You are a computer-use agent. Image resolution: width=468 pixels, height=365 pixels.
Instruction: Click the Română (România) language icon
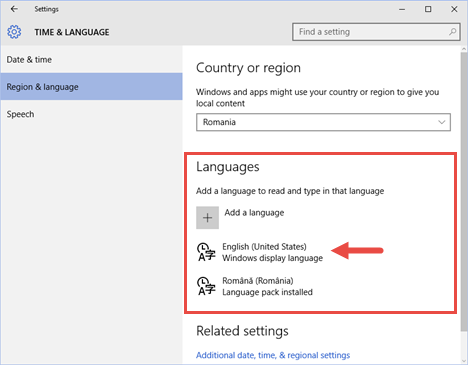click(206, 286)
